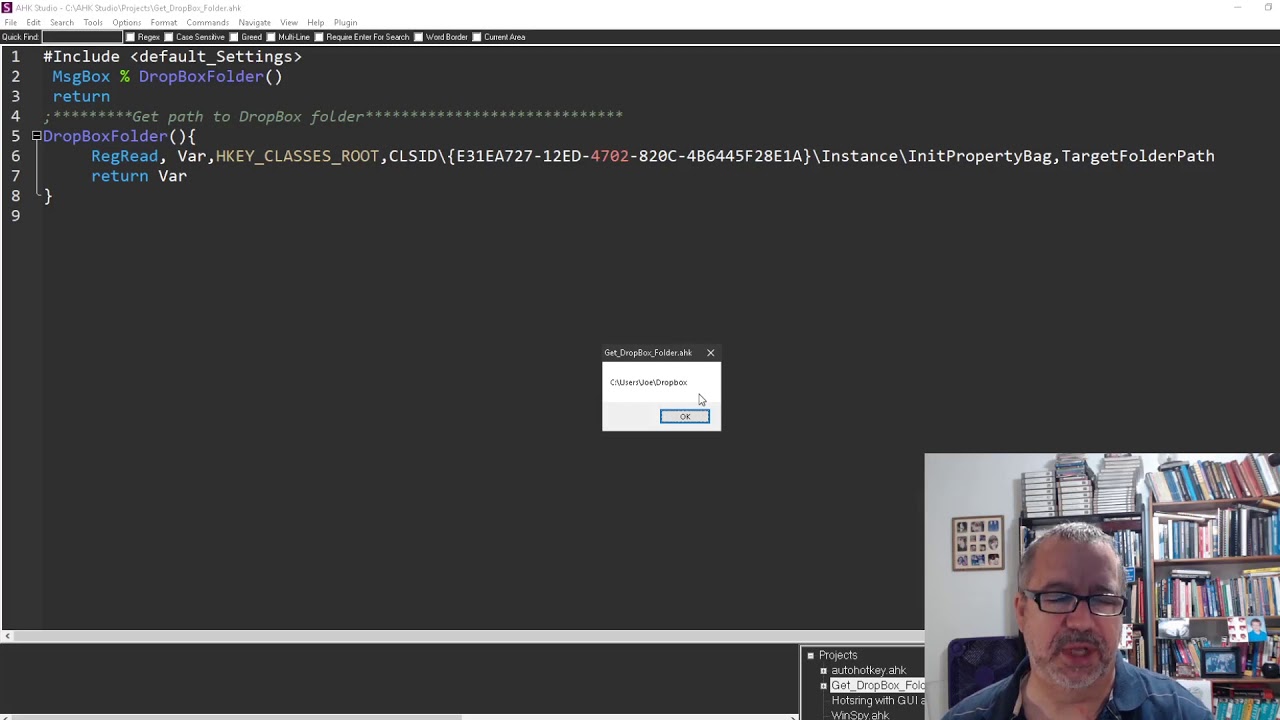This screenshot has width=1280, height=720.
Task: Expand the Get_DropBox_Folder project node
Action: coord(823,685)
